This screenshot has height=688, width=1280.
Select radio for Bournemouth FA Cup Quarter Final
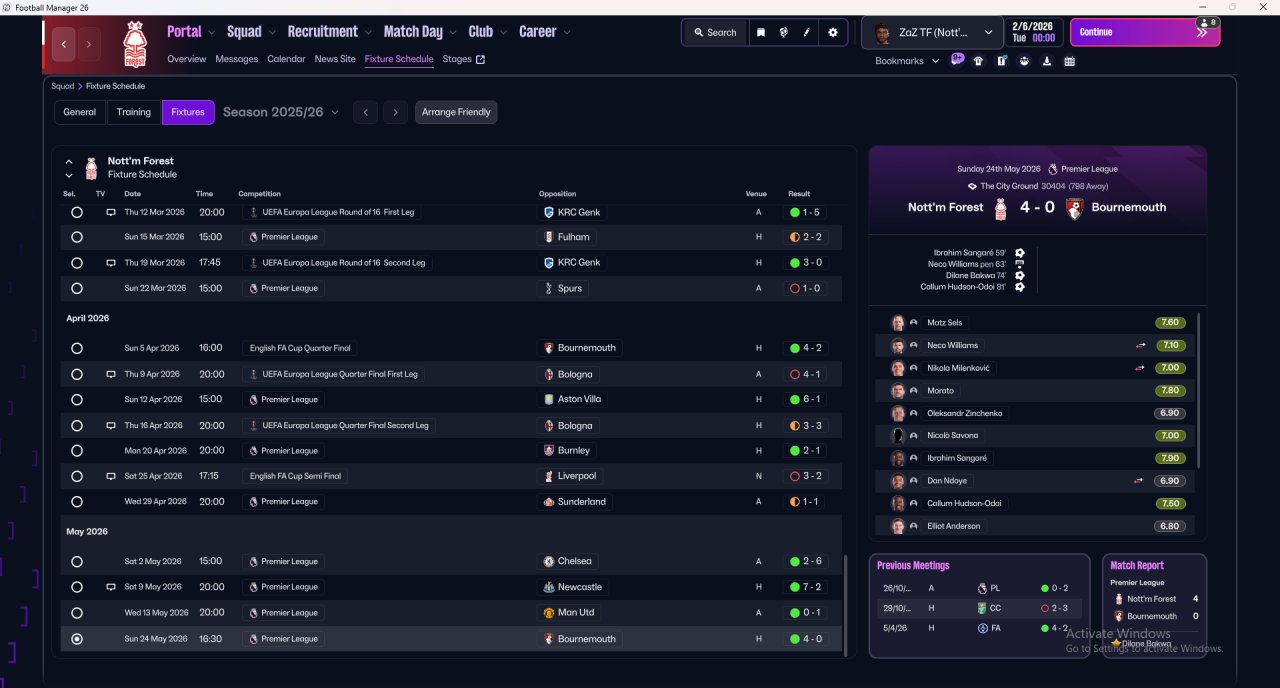click(x=77, y=348)
